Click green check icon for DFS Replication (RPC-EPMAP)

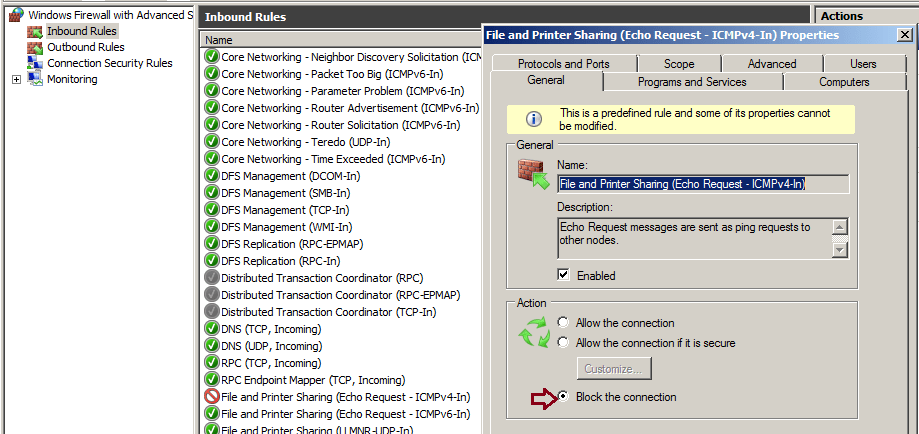tap(212, 244)
